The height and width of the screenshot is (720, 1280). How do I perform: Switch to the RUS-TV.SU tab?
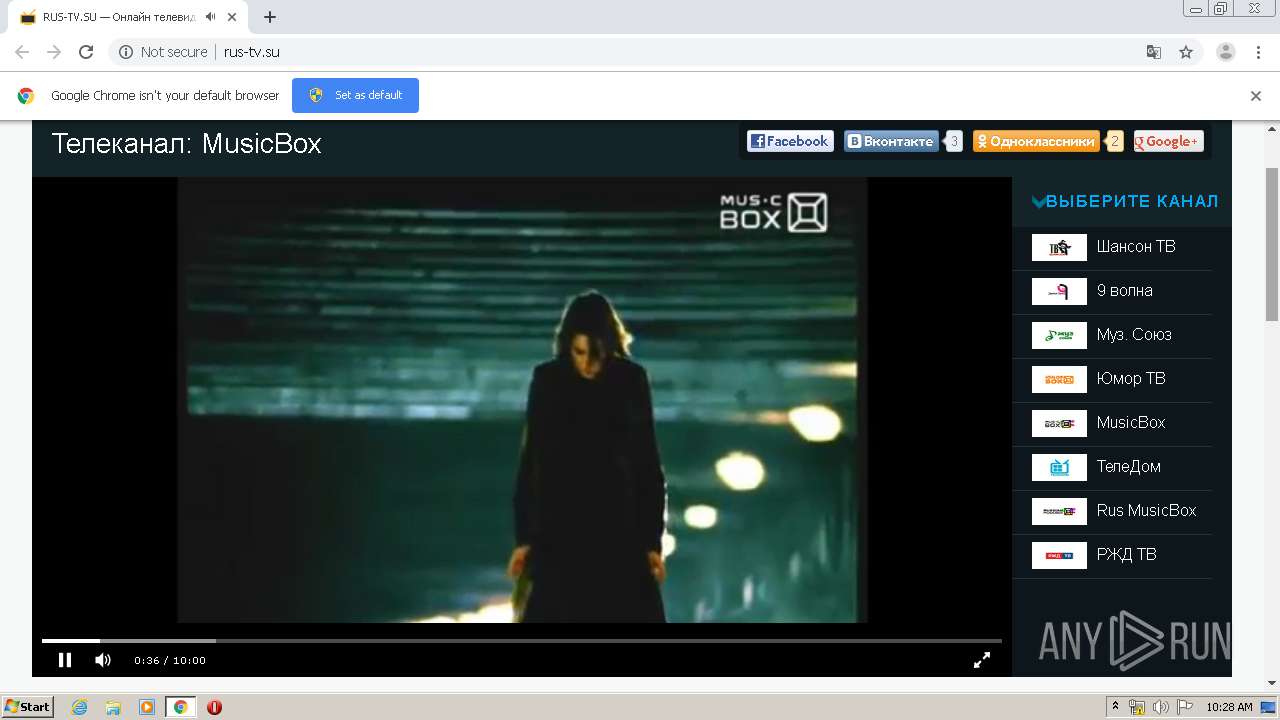(x=130, y=17)
